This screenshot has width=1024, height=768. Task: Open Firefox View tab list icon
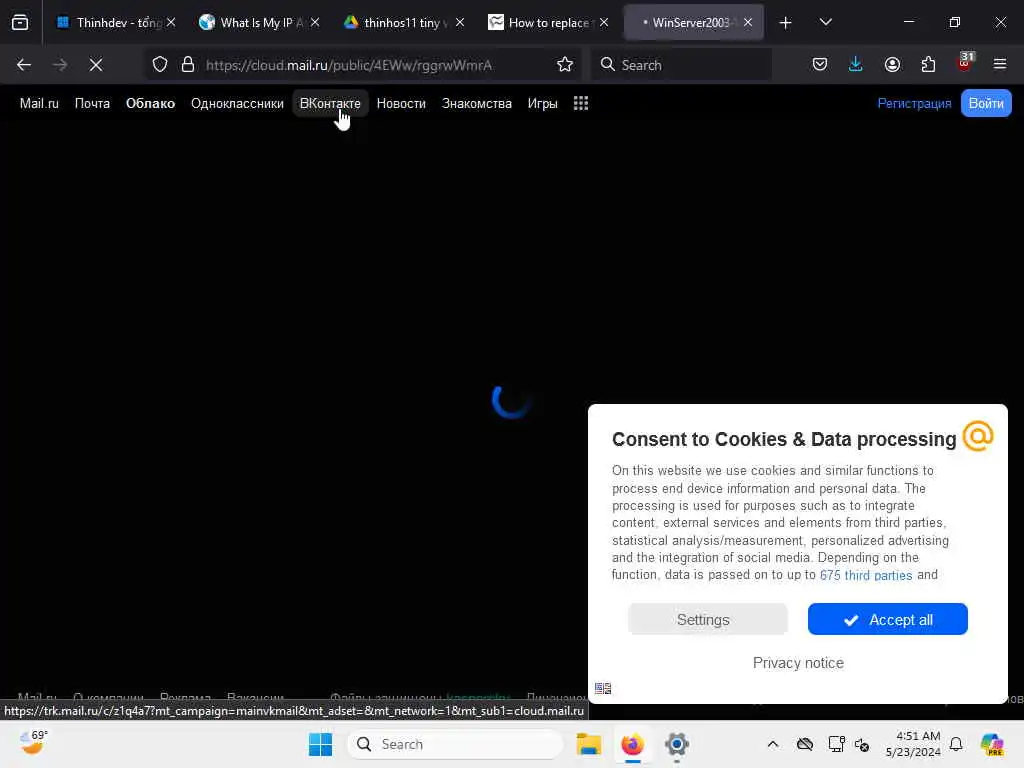[x=20, y=23]
